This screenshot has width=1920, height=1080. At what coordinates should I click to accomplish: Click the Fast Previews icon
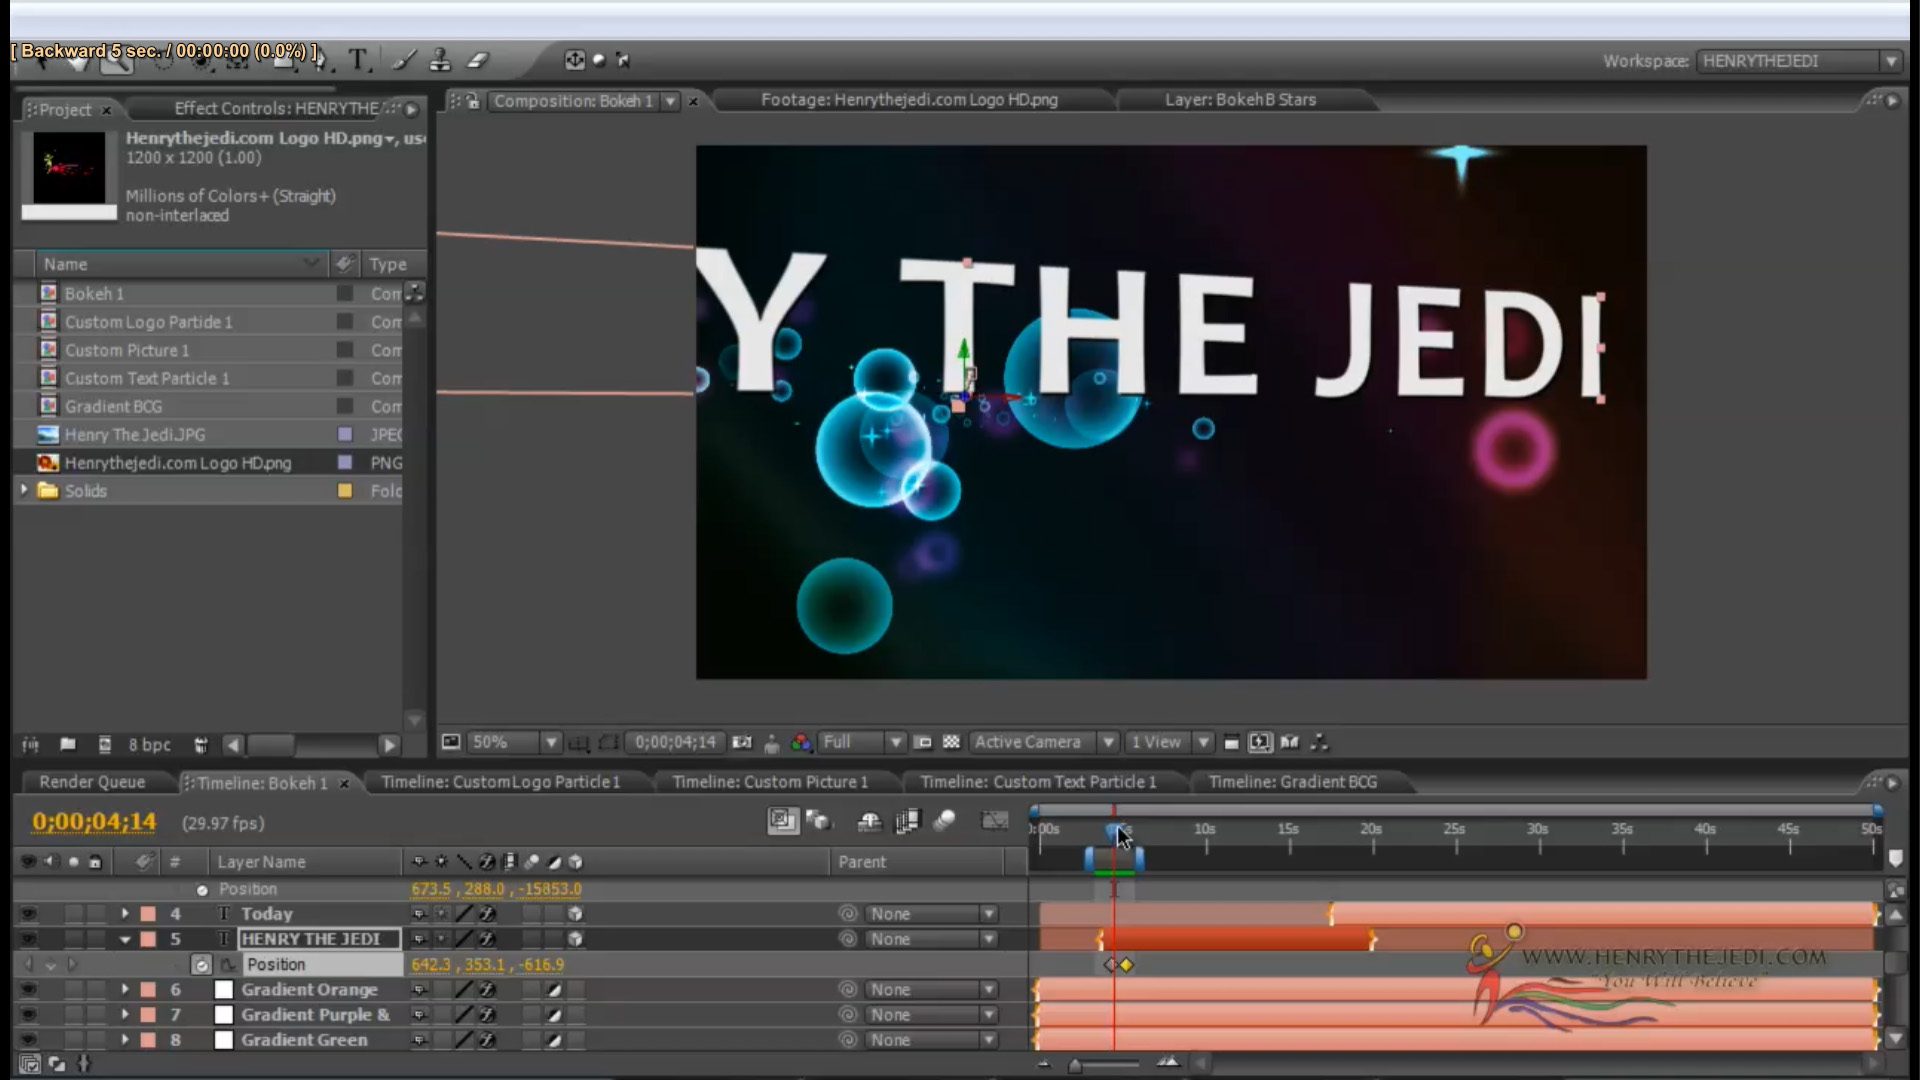1260,742
